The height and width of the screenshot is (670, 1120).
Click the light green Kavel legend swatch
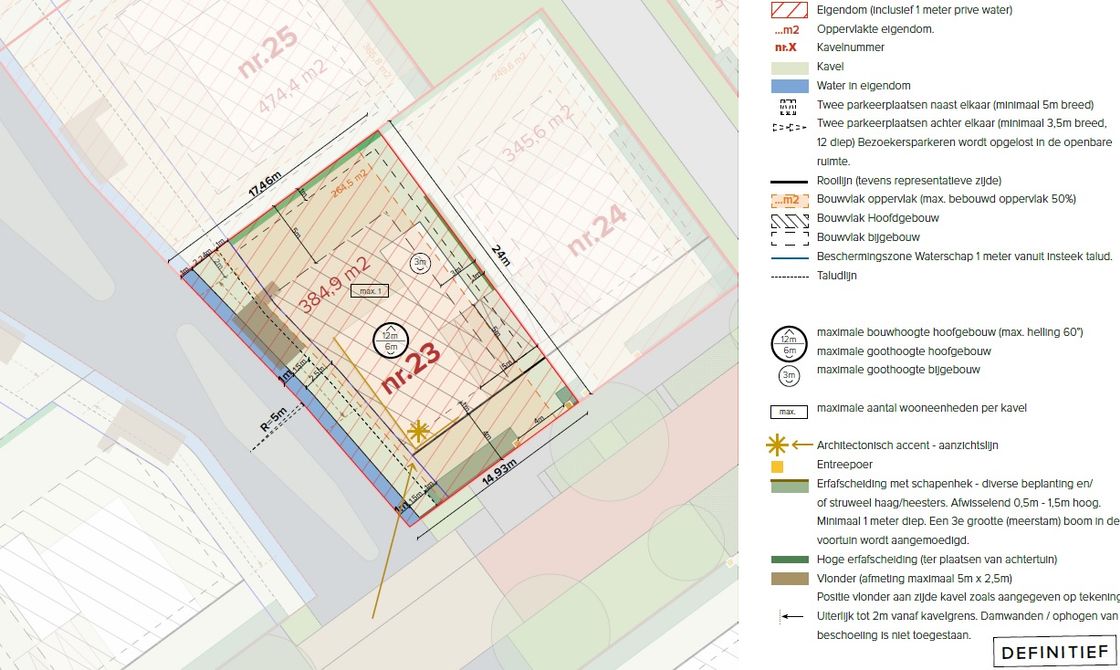coord(790,67)
